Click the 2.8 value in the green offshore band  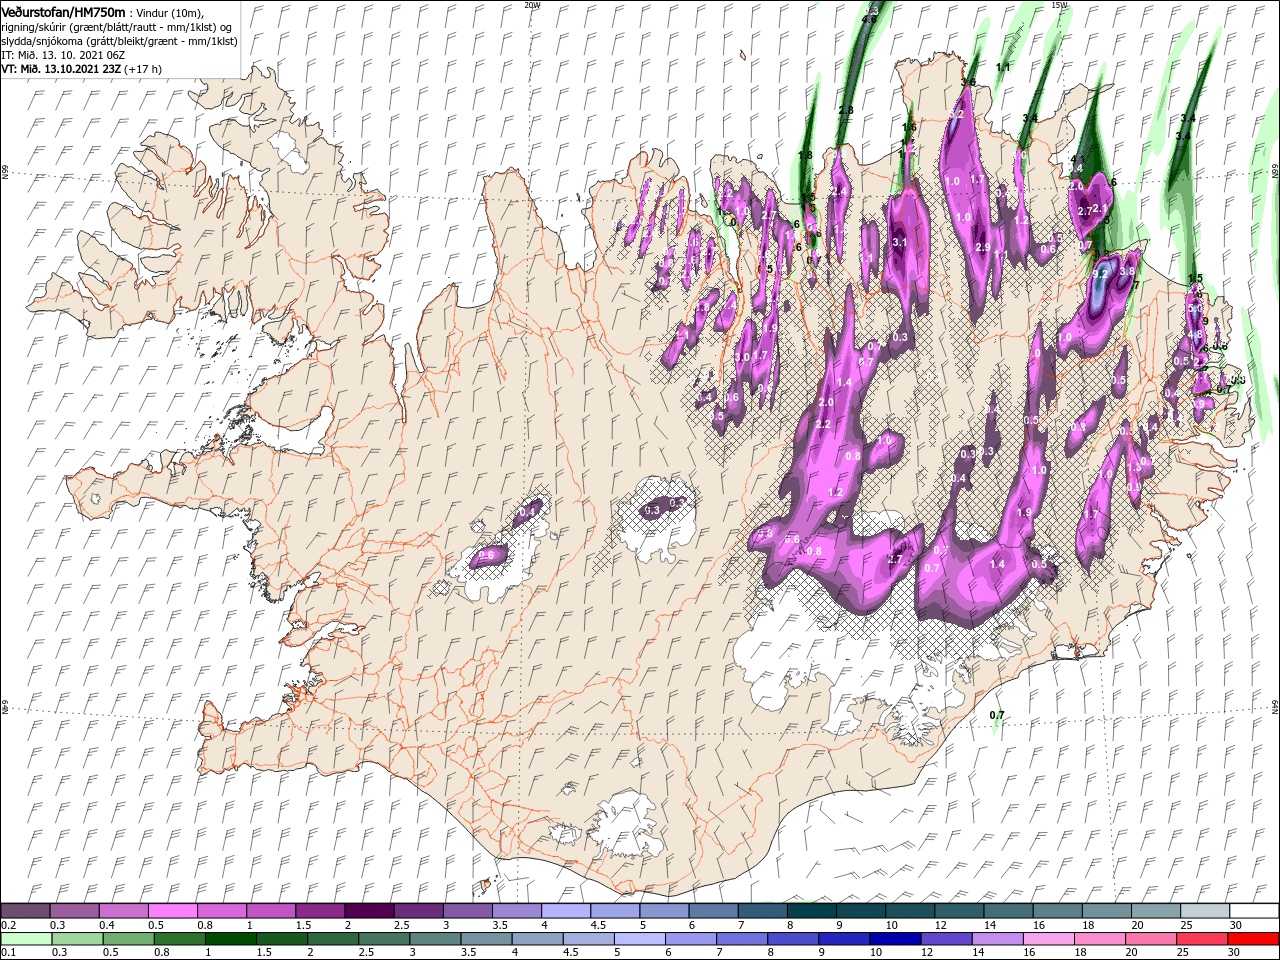click(846, 110)
